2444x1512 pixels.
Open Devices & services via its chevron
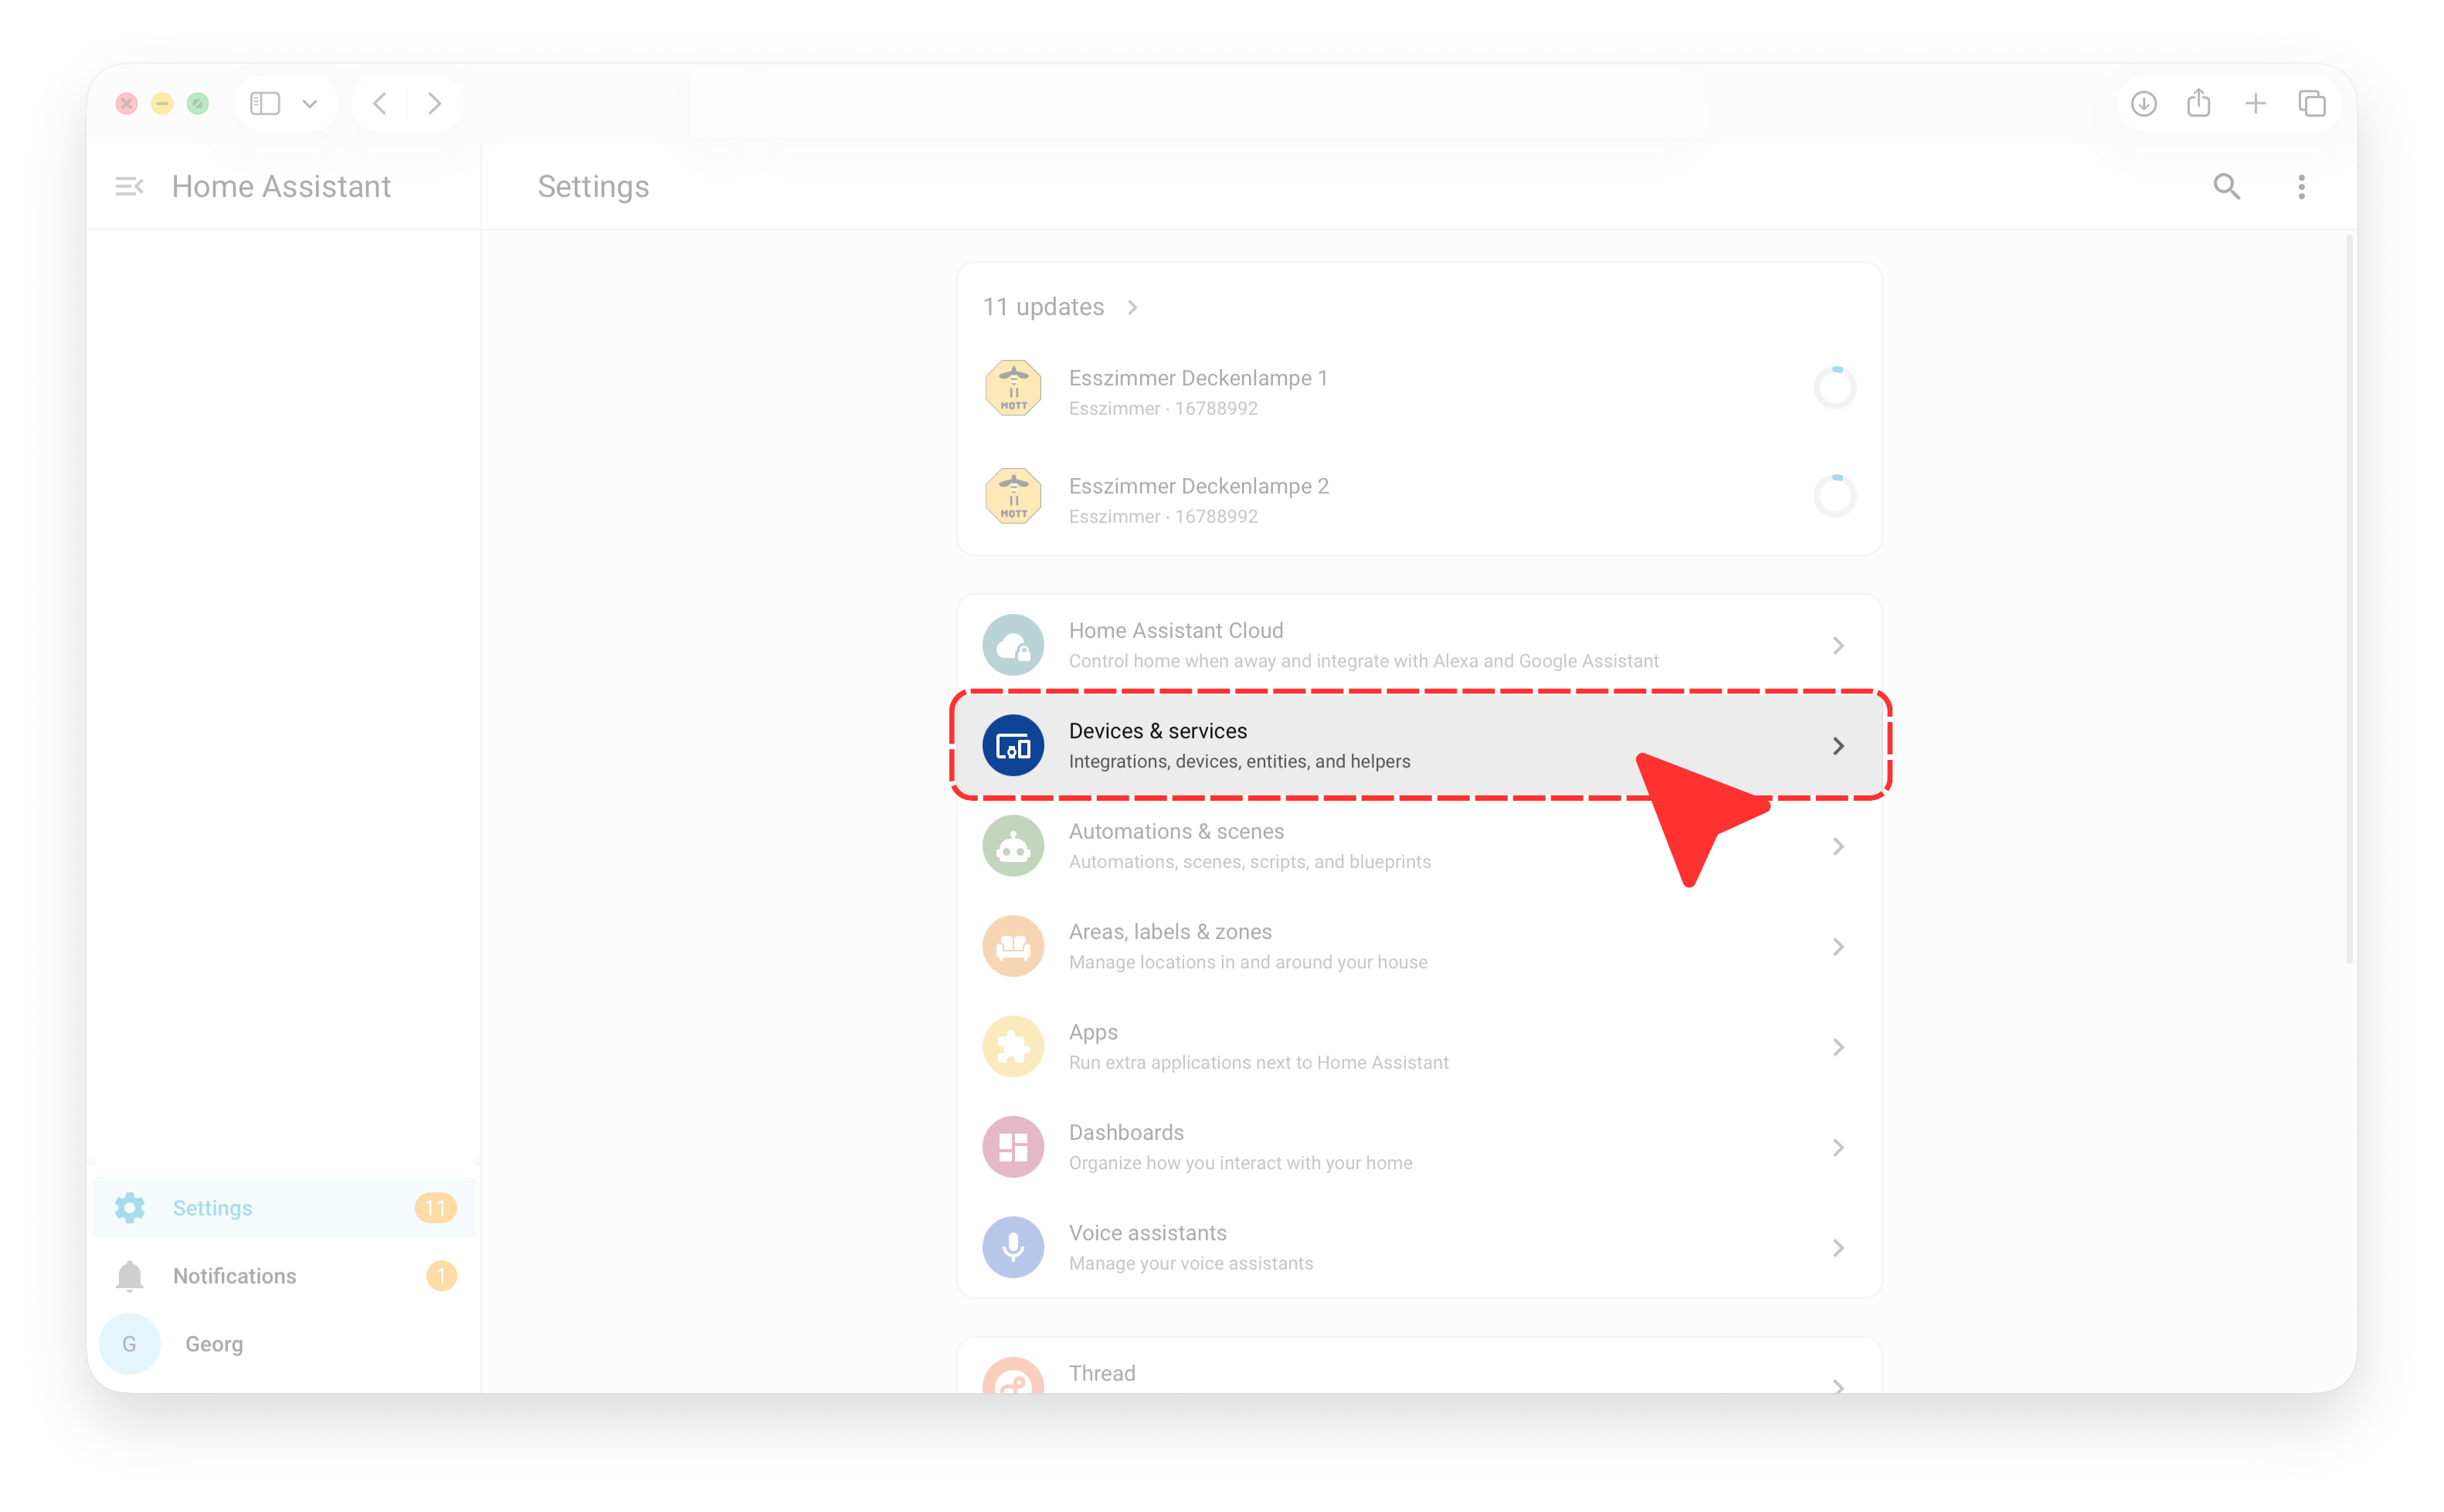tap(1837, 745)
